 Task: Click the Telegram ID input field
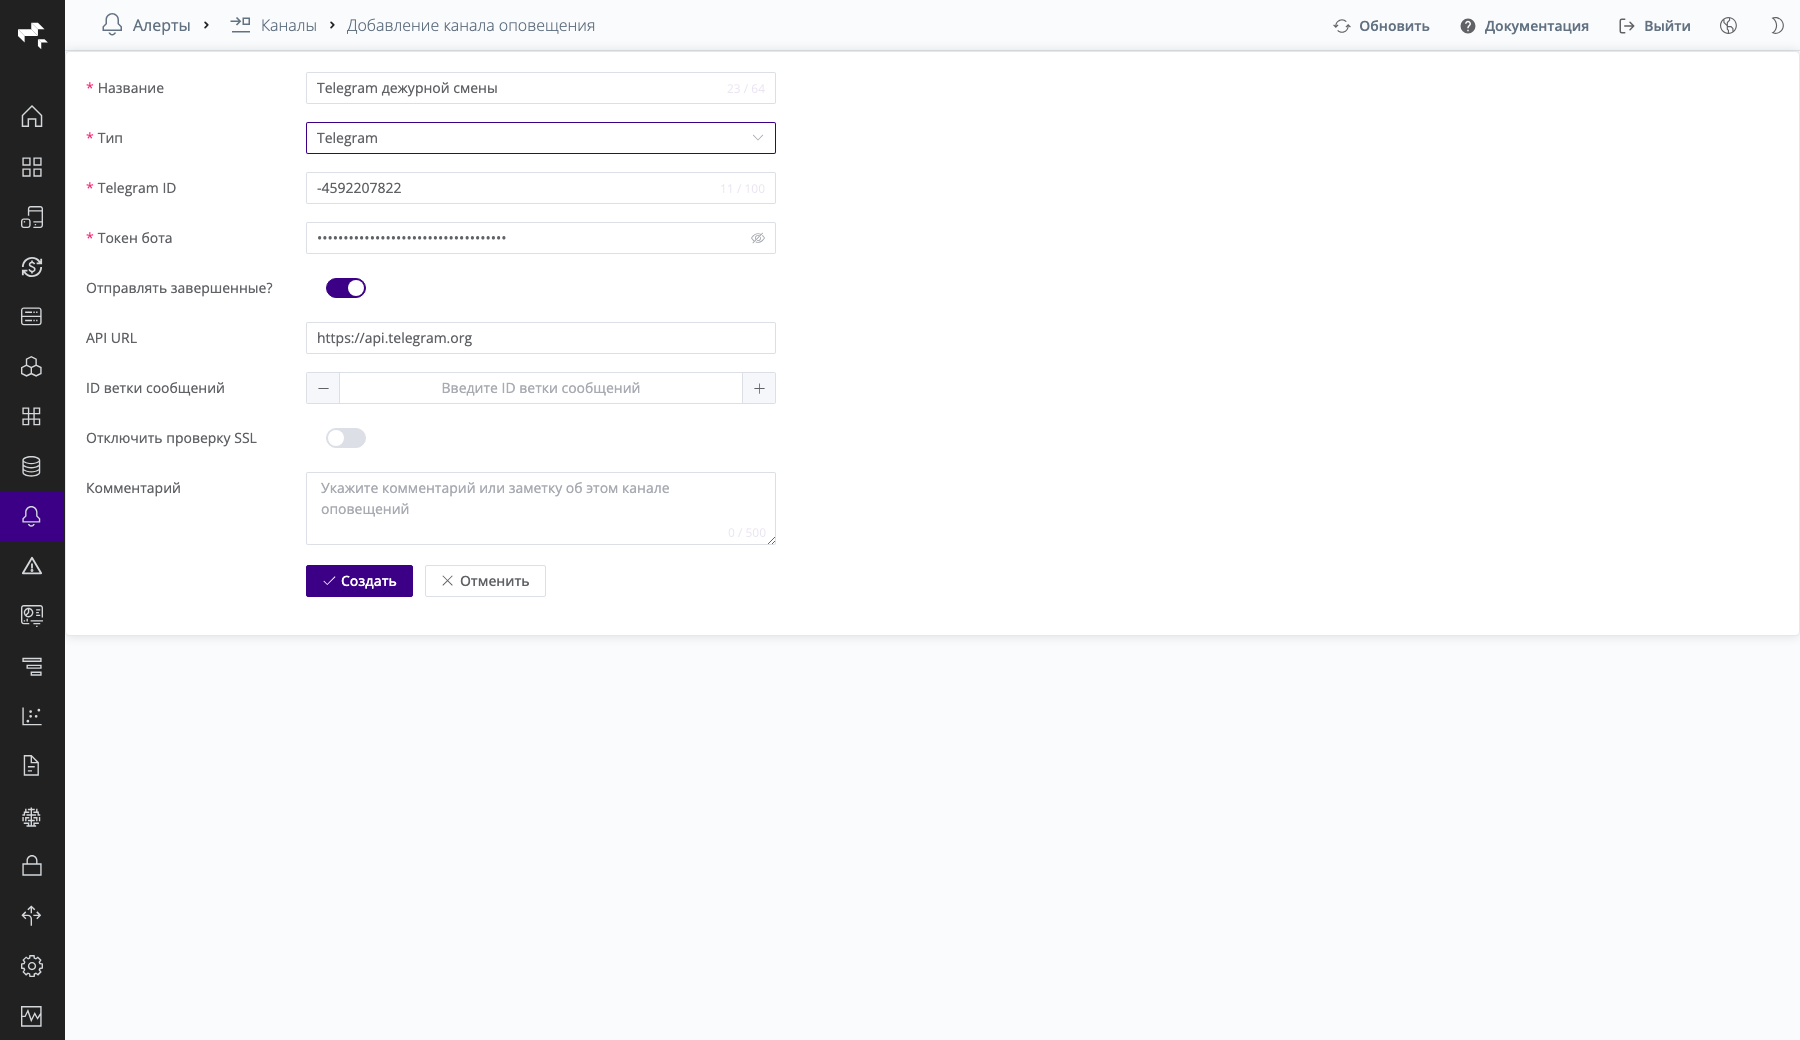[x=540, y=188]
